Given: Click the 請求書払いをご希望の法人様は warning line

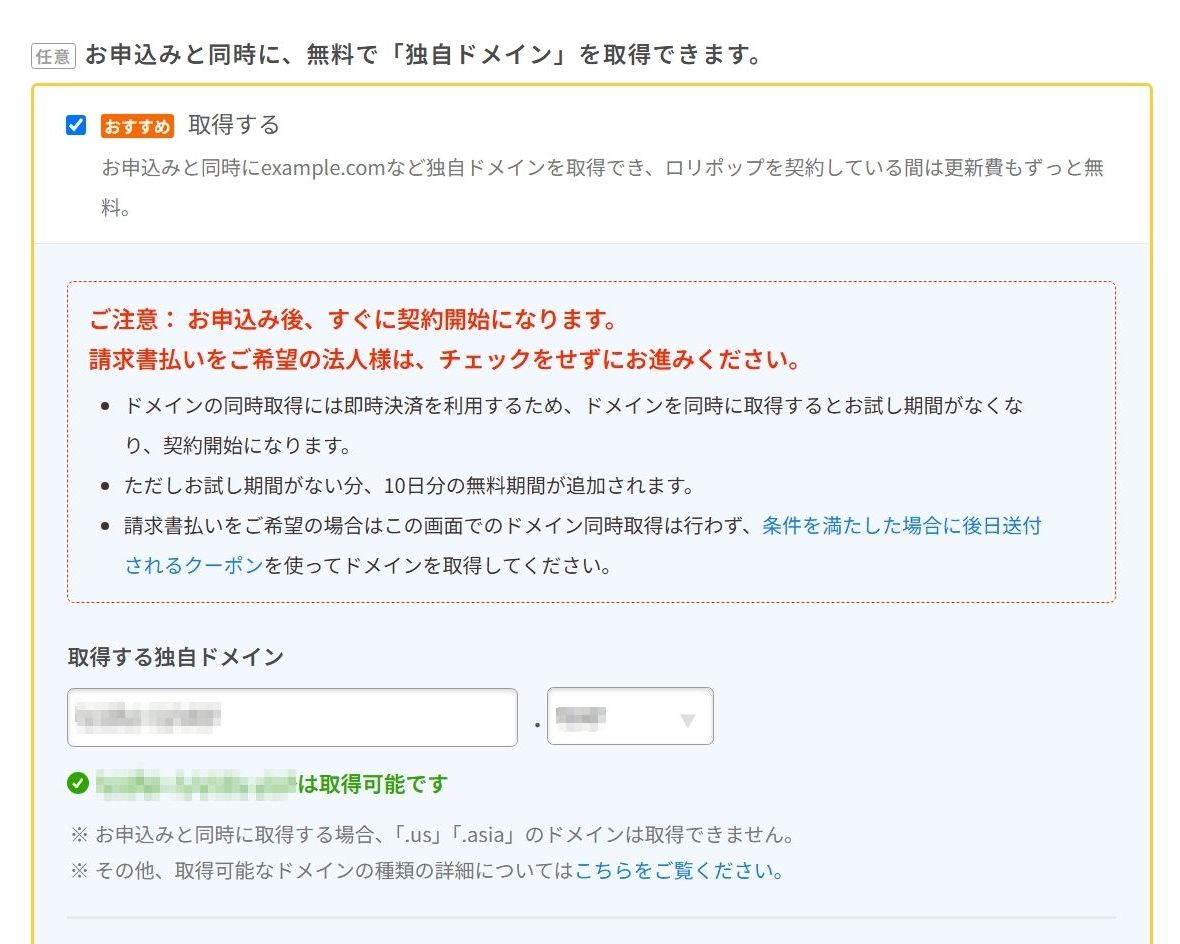Looking at the screenshot, I should [445, 359].
